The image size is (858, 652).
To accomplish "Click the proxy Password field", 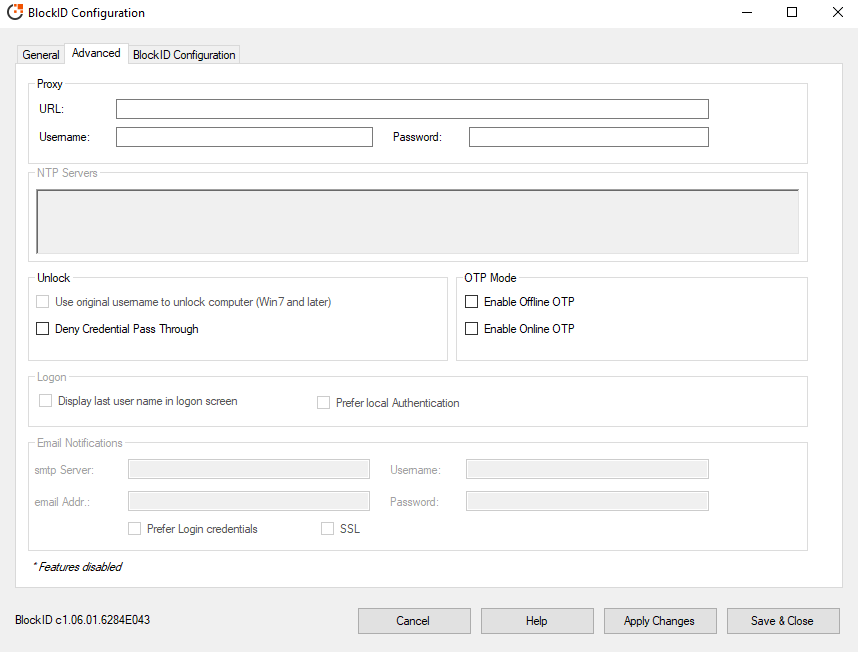I will pos(588,136).
